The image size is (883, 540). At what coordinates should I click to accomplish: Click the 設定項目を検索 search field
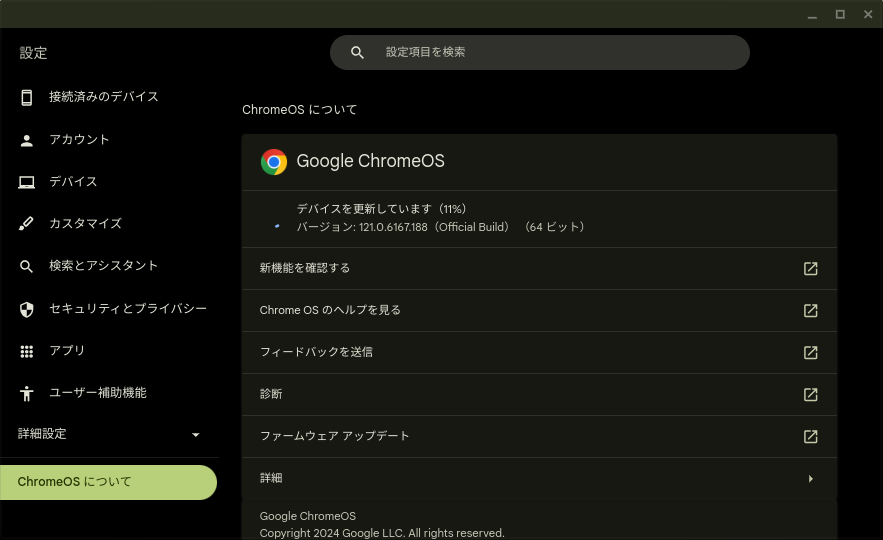click(x=539, y=52)
